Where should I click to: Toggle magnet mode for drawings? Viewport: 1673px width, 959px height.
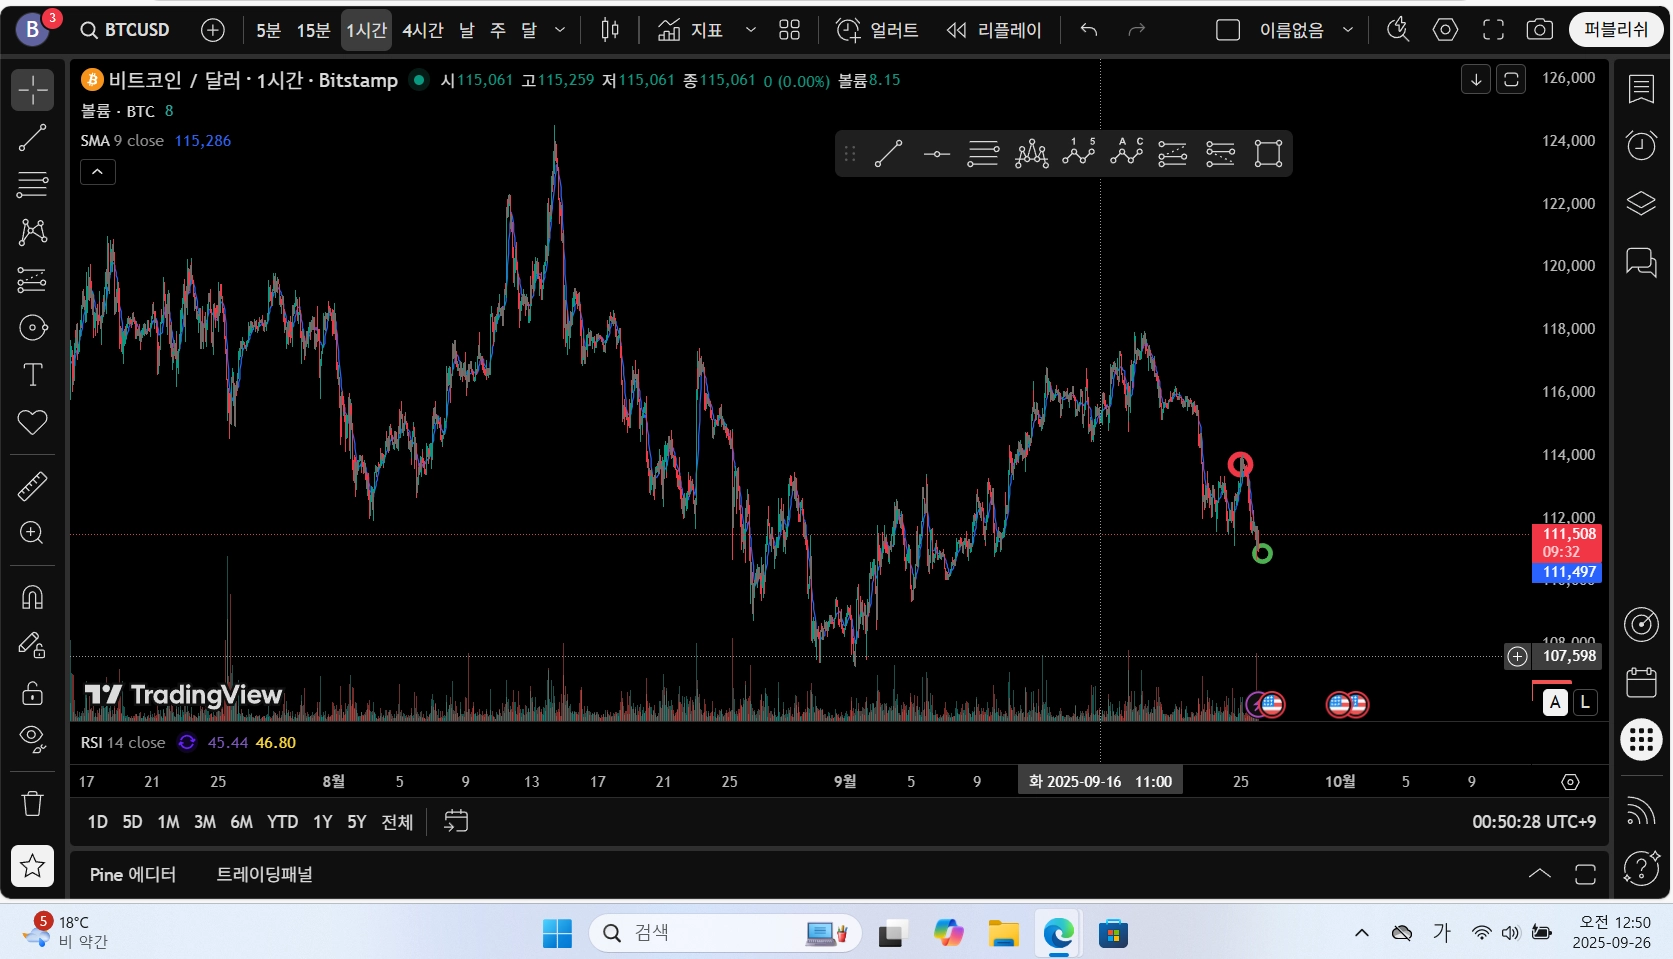[x=32, y=597]
